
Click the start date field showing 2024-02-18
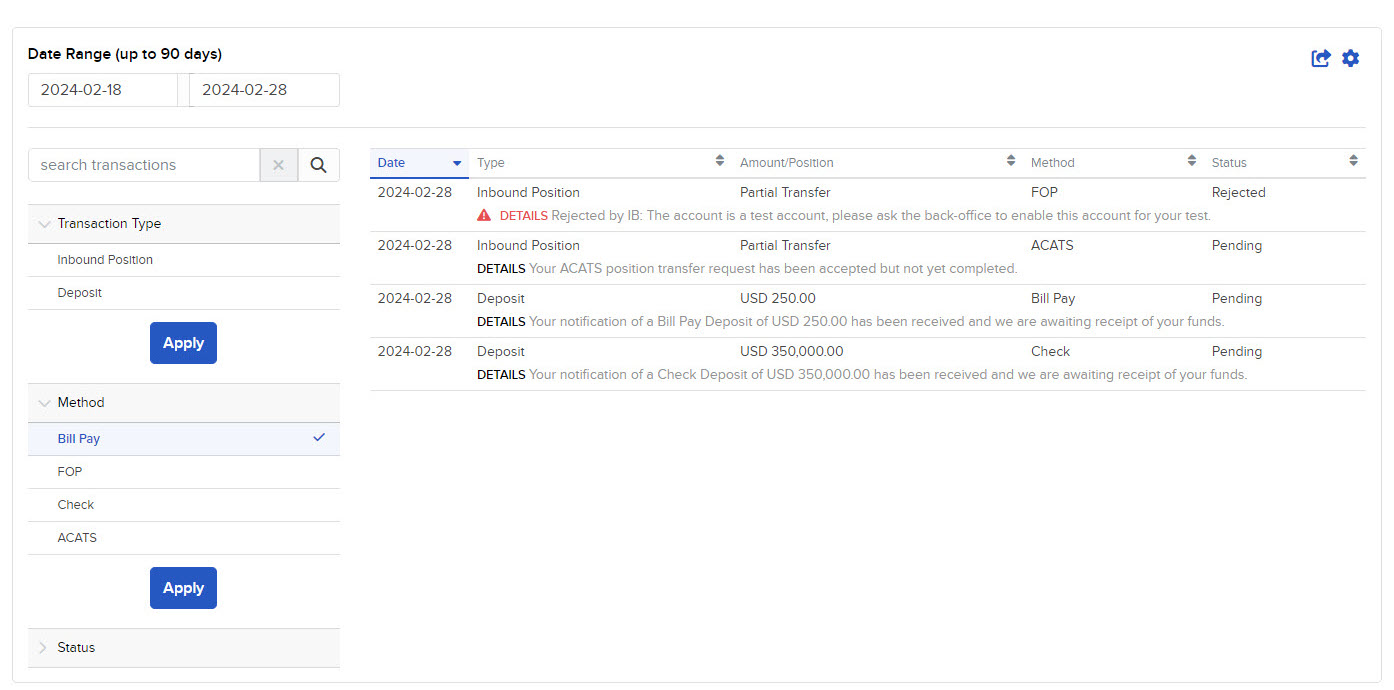click(103, 89)
